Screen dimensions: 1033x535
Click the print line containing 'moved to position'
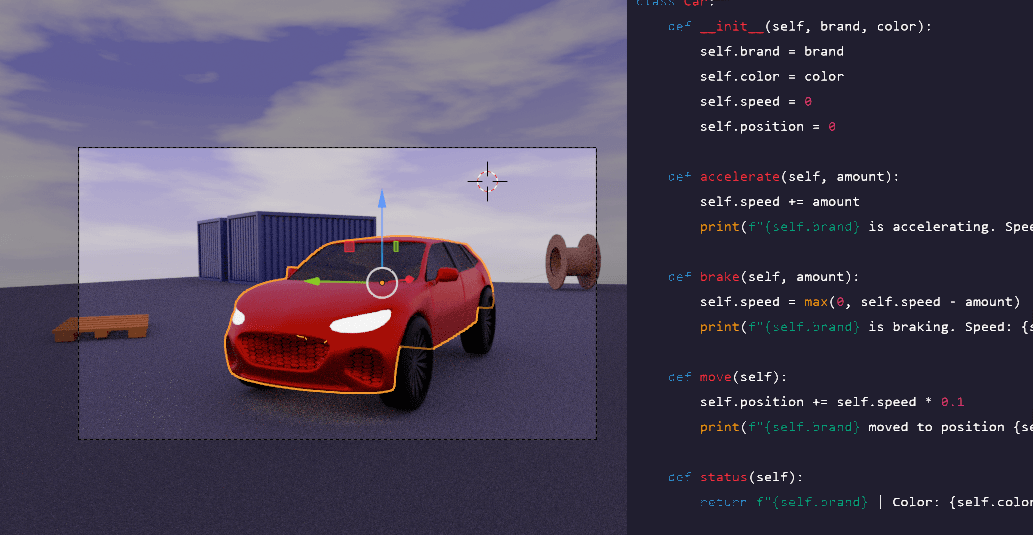click(x=866, y=427)
